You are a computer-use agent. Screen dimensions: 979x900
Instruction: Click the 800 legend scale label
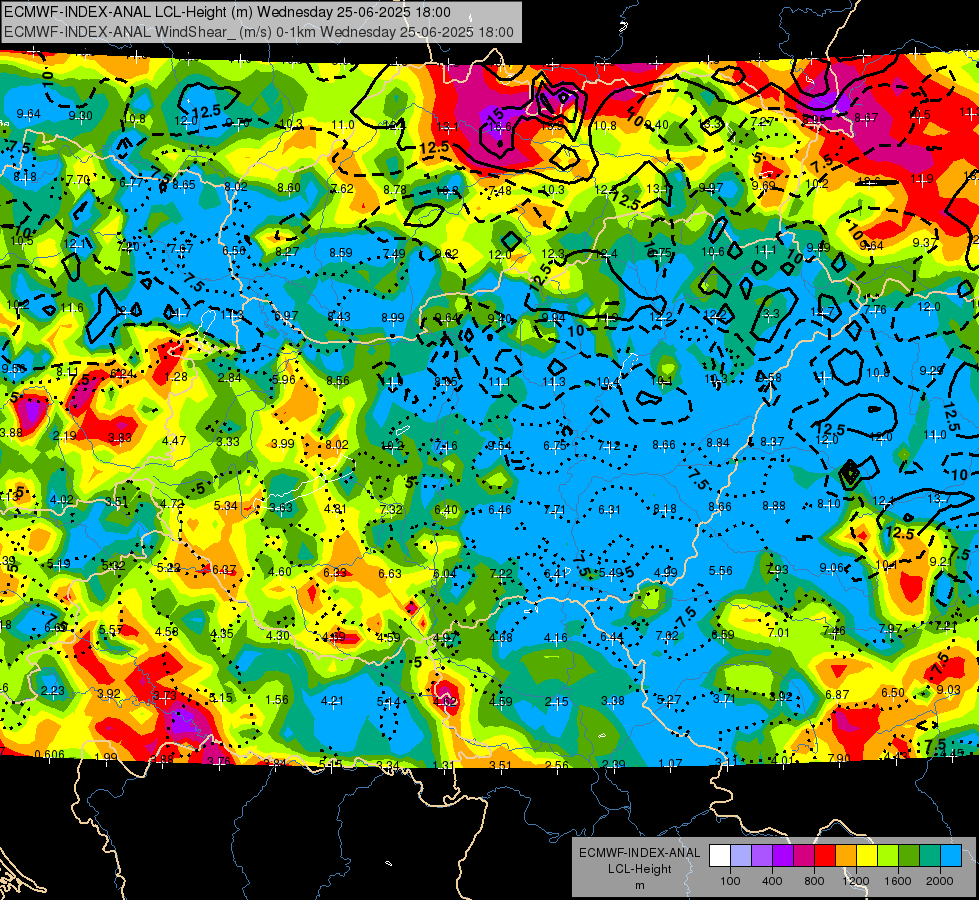(x=814, y=881)
